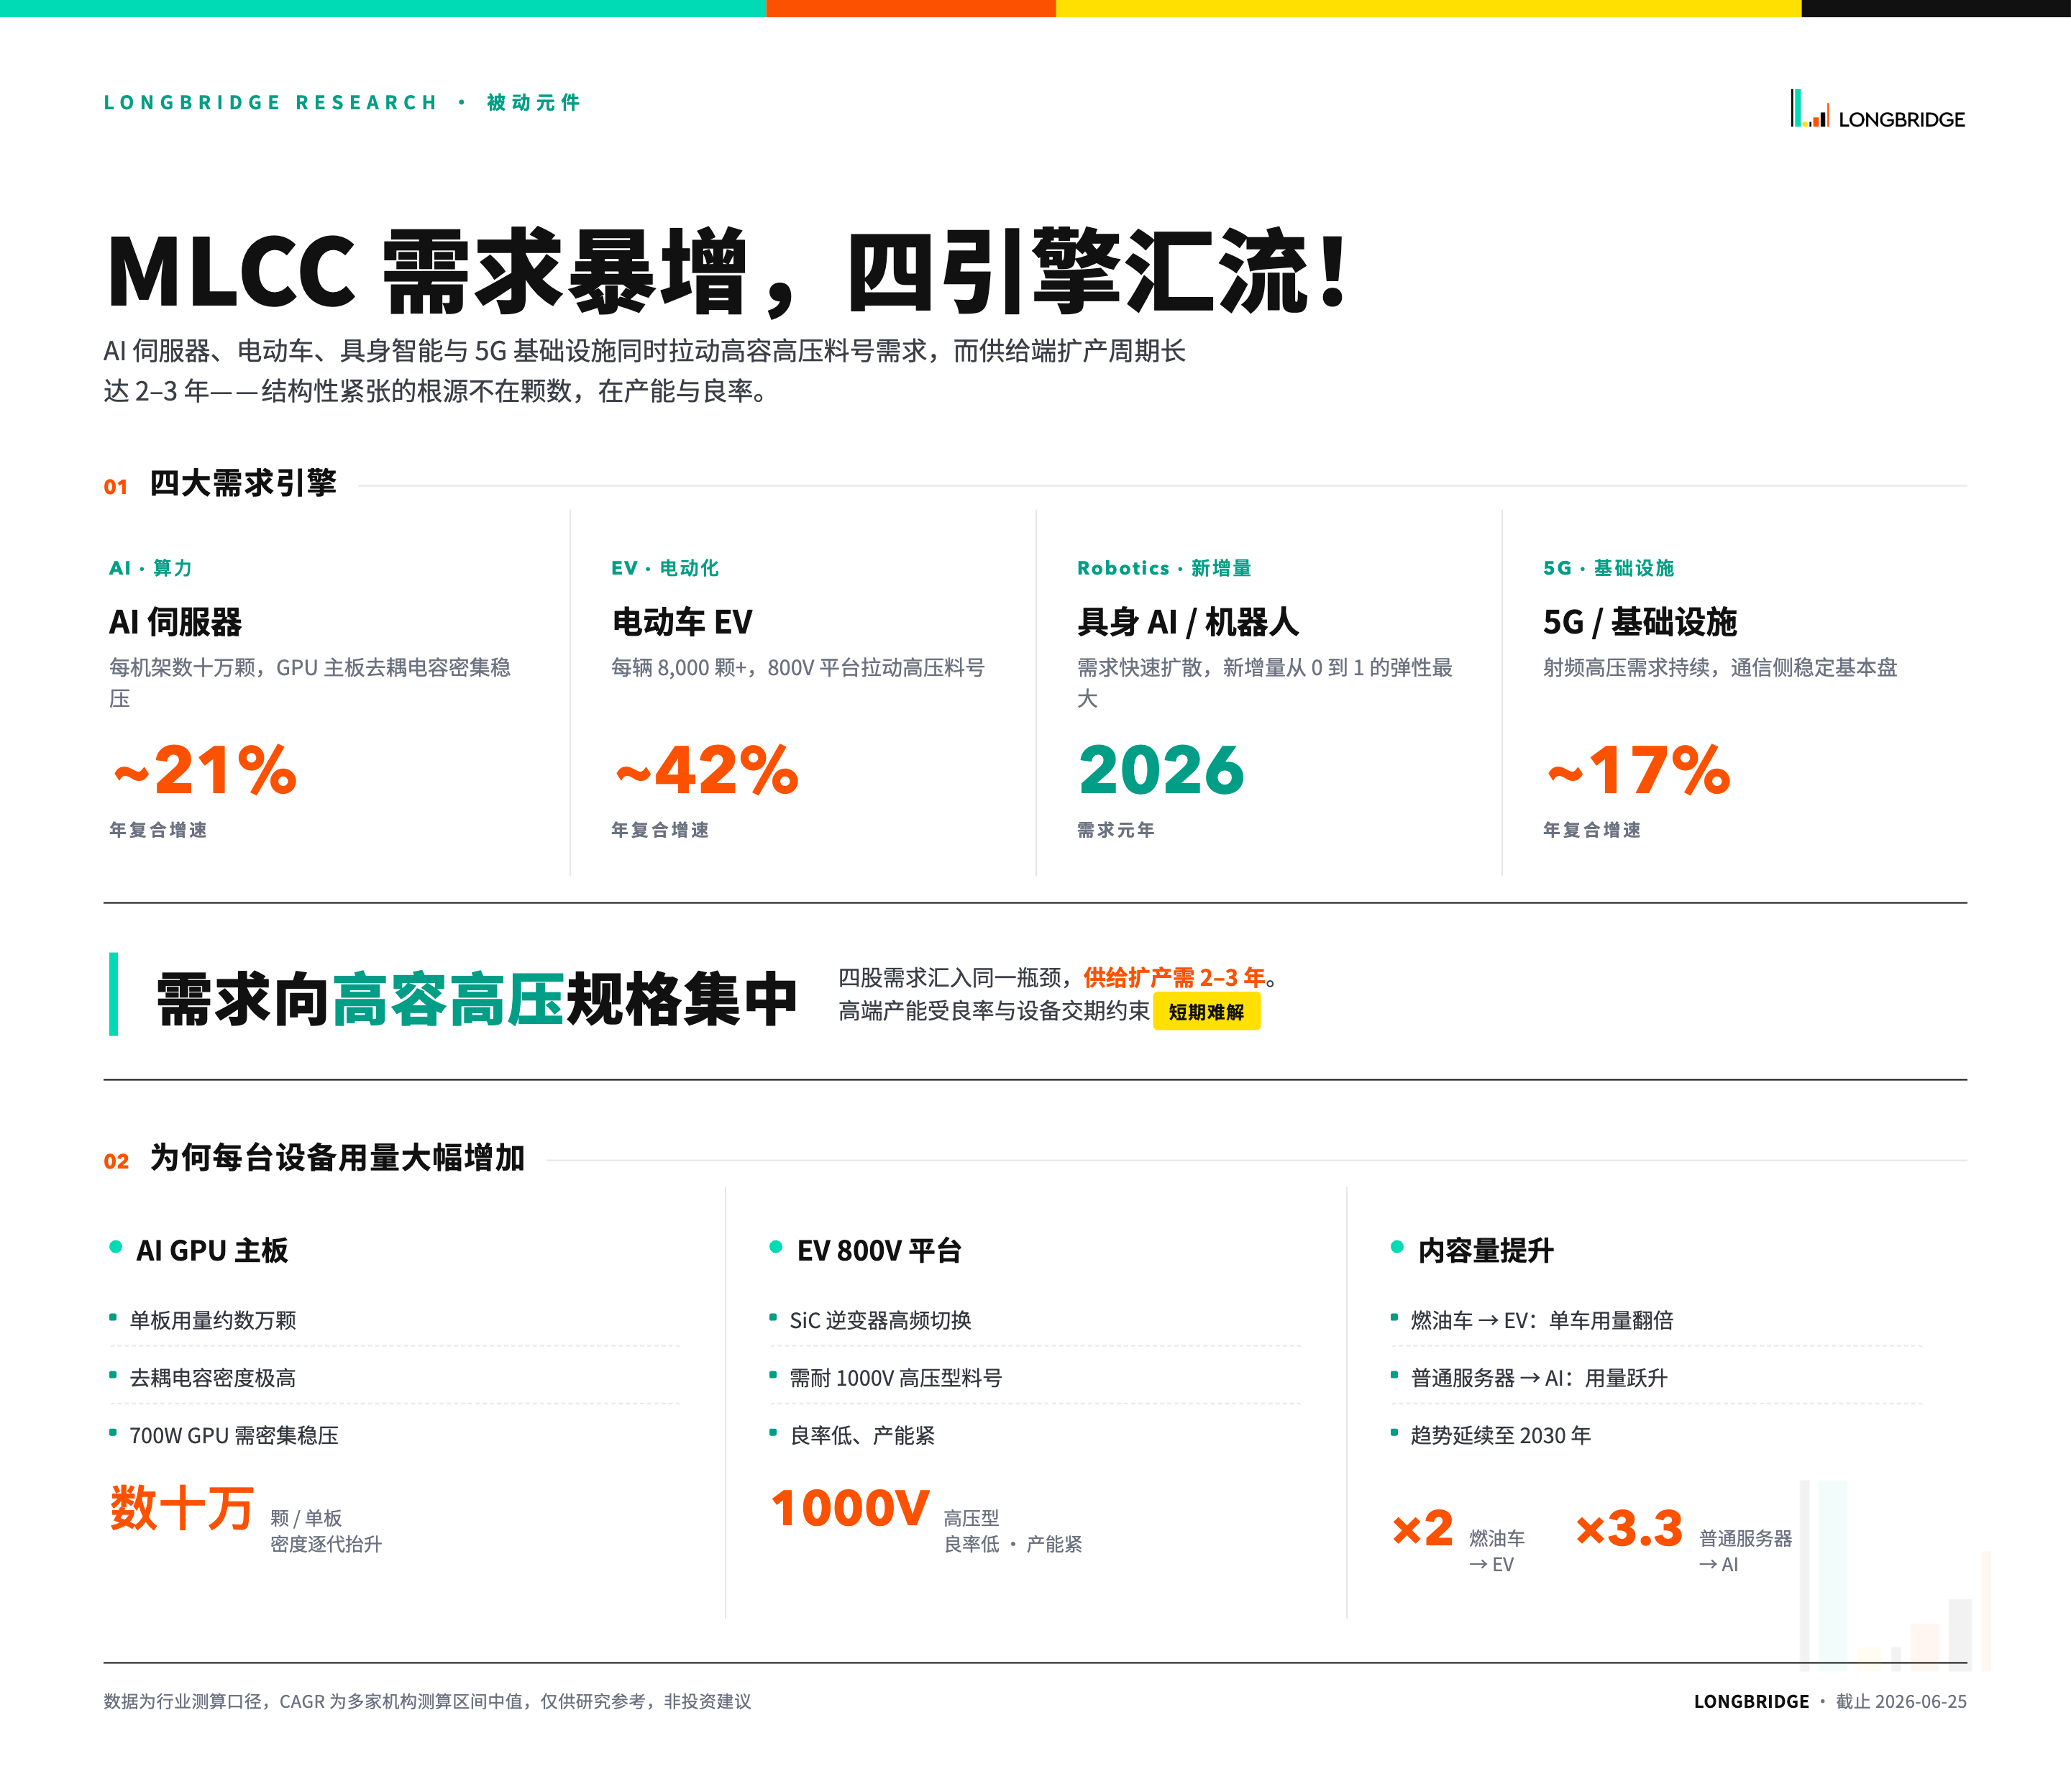The height and width of the screenshot is (1792, 2071).
Task: Click the banner 需求向高容高压规格集中
Action: pos(476,999)
